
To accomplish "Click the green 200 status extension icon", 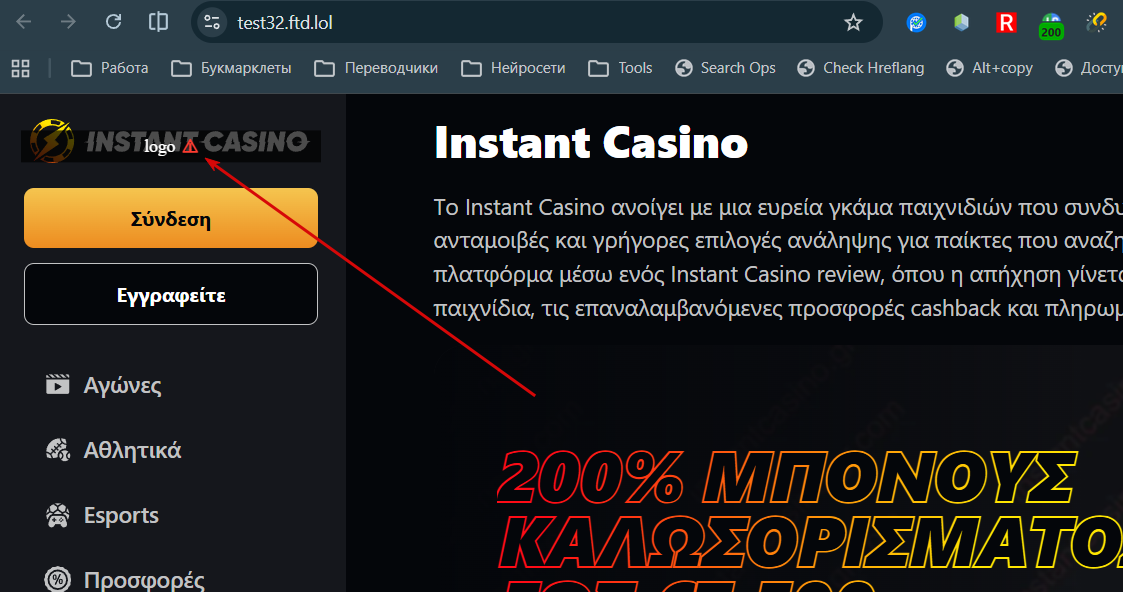I will point(1051,26).
